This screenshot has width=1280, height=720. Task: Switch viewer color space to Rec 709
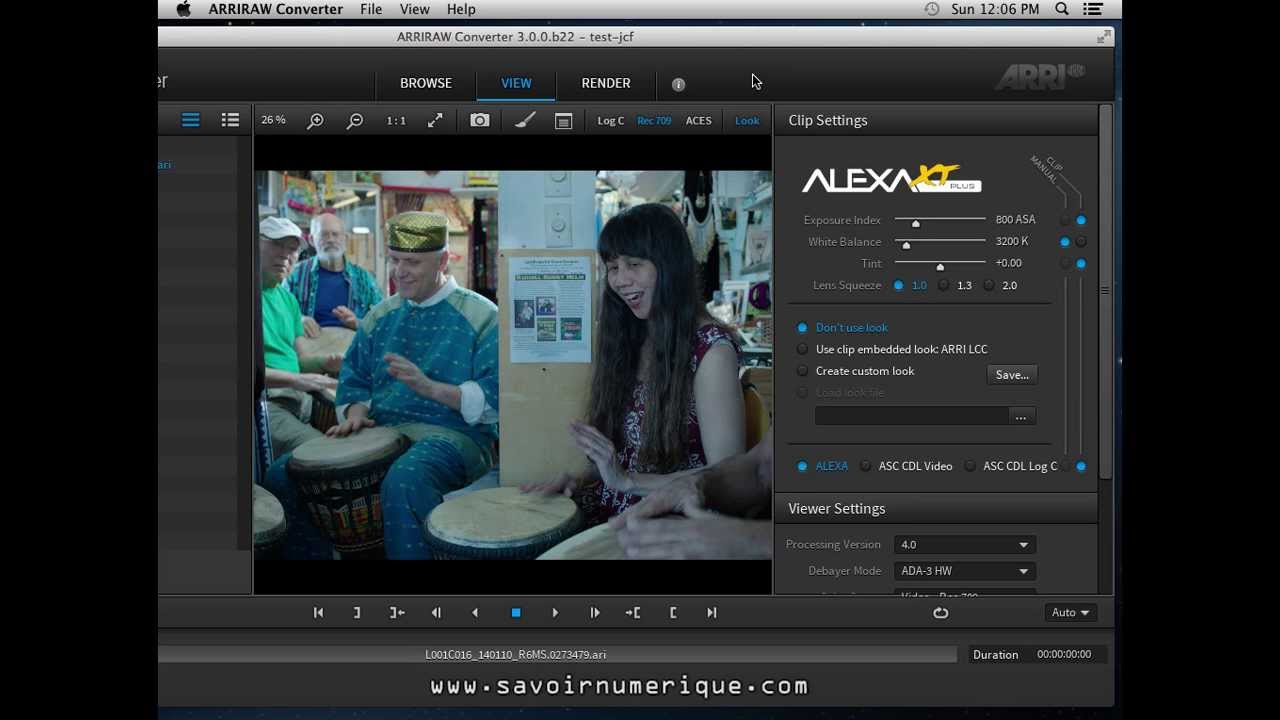click(654, 121)
